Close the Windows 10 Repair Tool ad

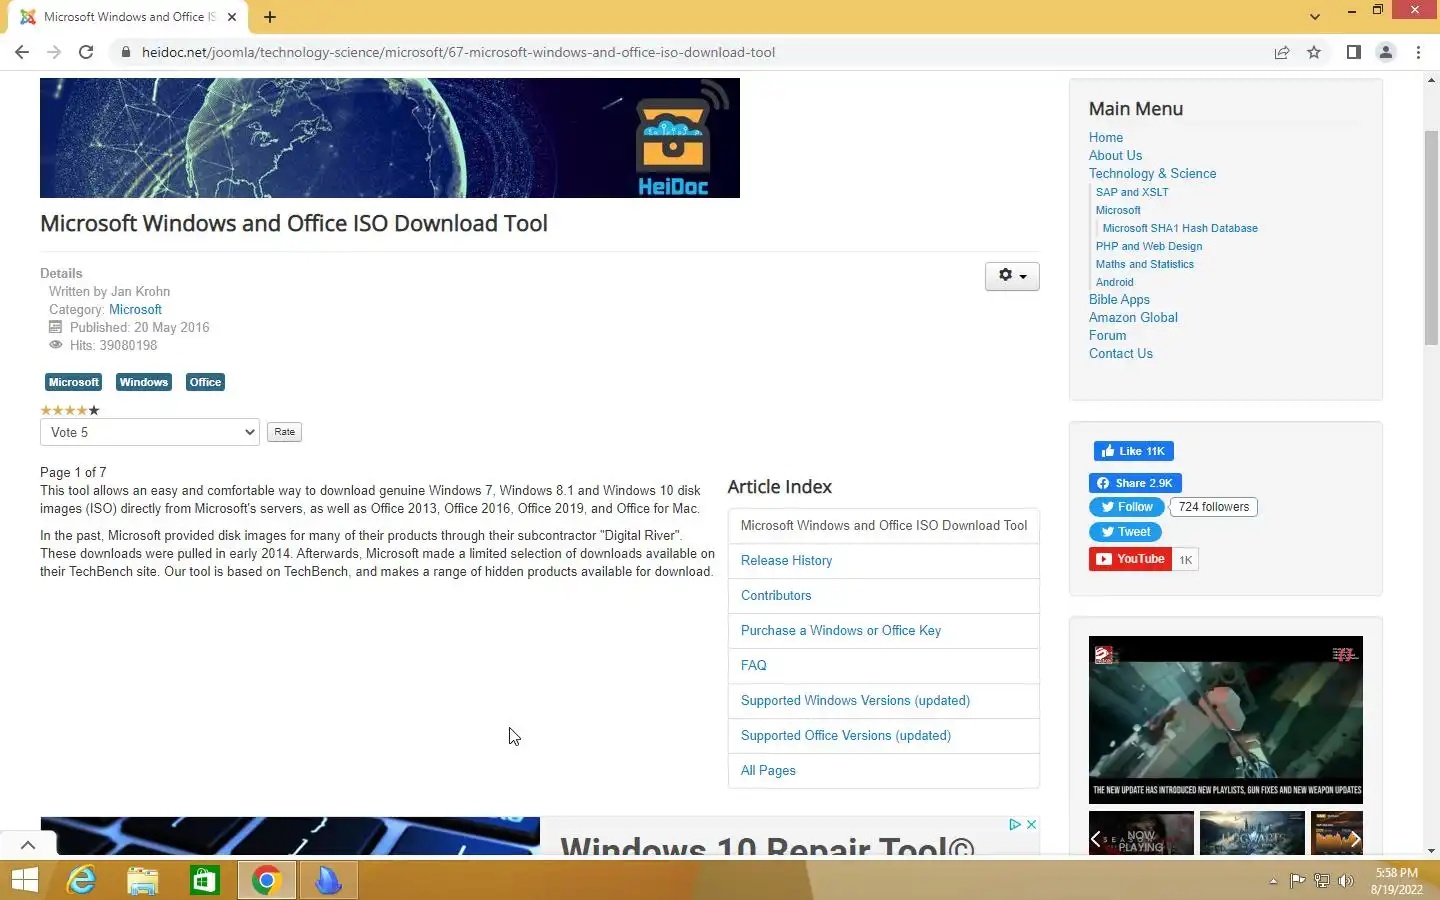pos(1031,825)
